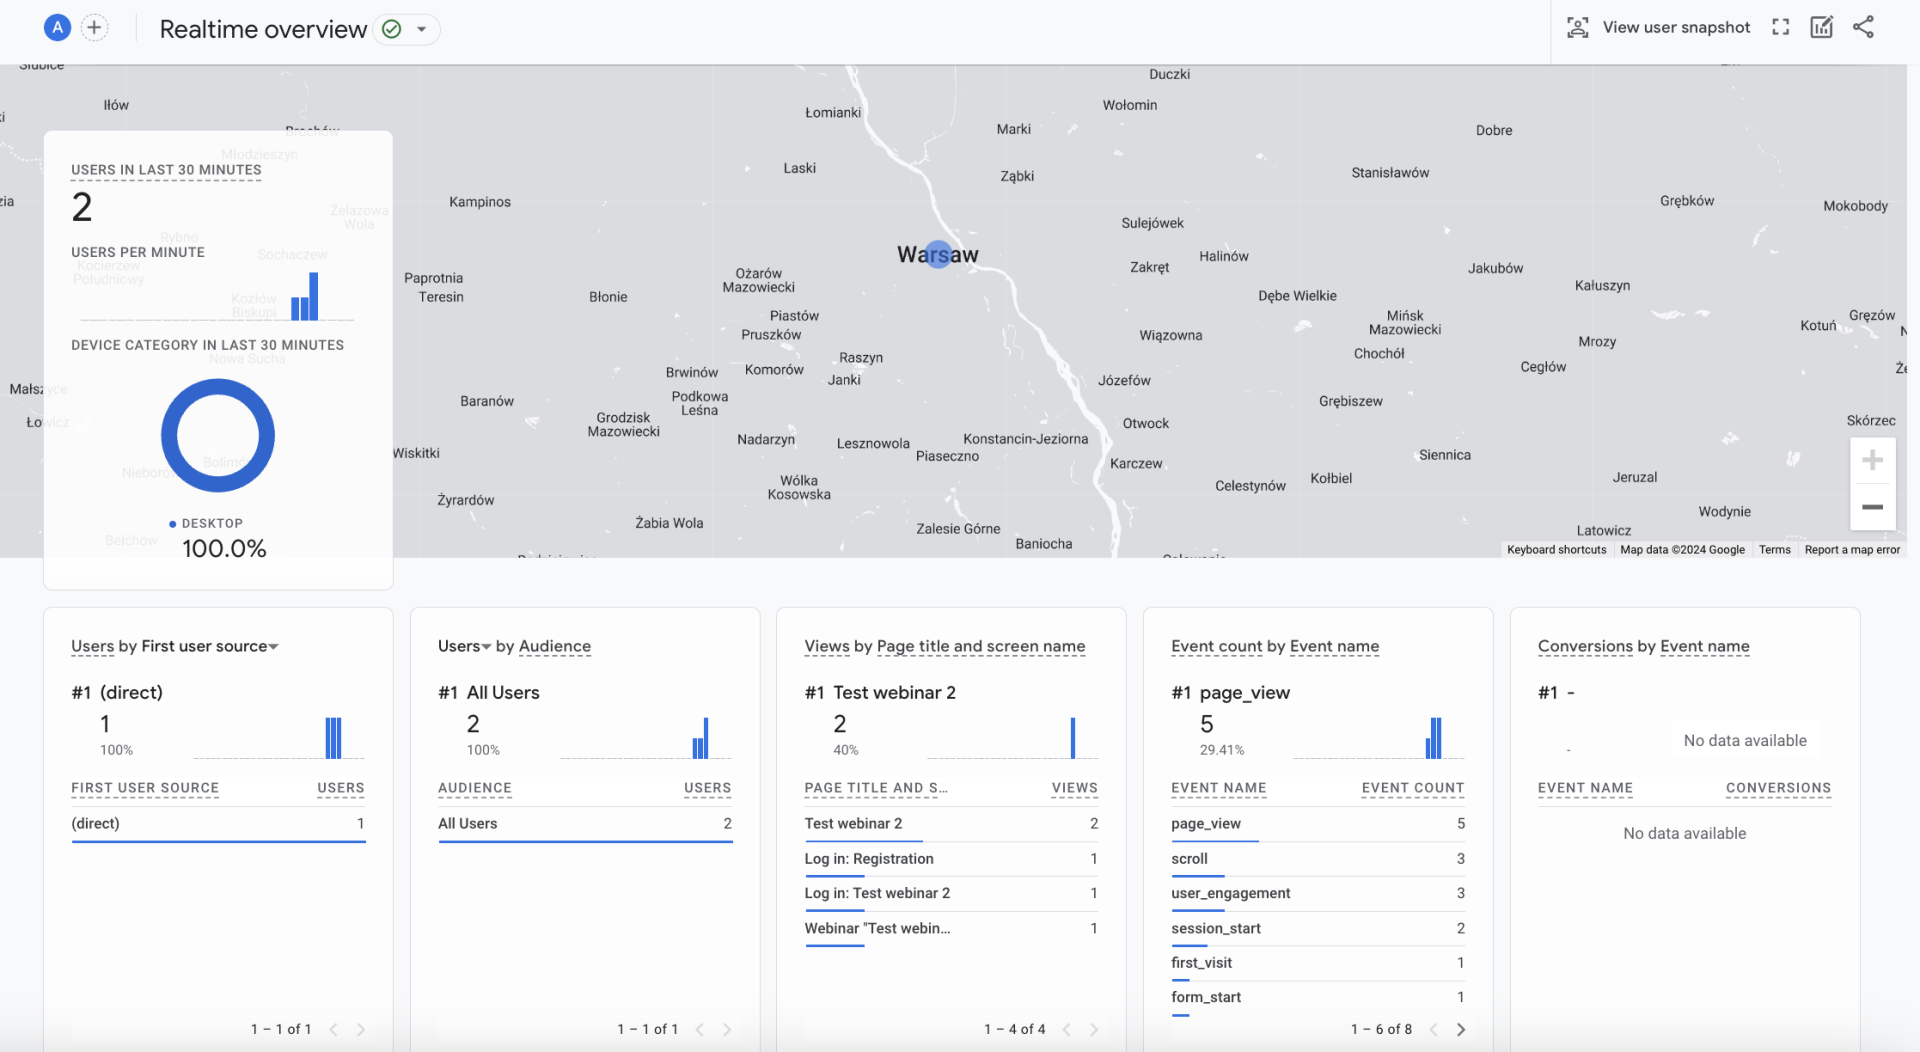
Task: Open the account avatar menu
Action: pyautogui.click(x=57, y=27)
